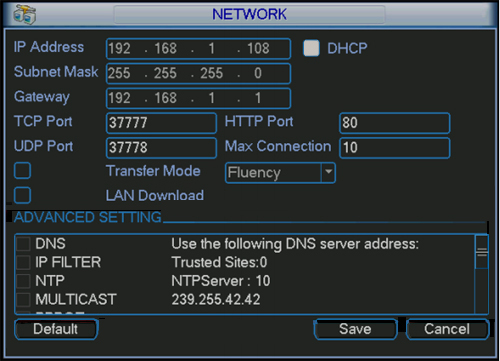Click the Cancel button
Viewport: 500px width, 361px height.
coord(447,329)
